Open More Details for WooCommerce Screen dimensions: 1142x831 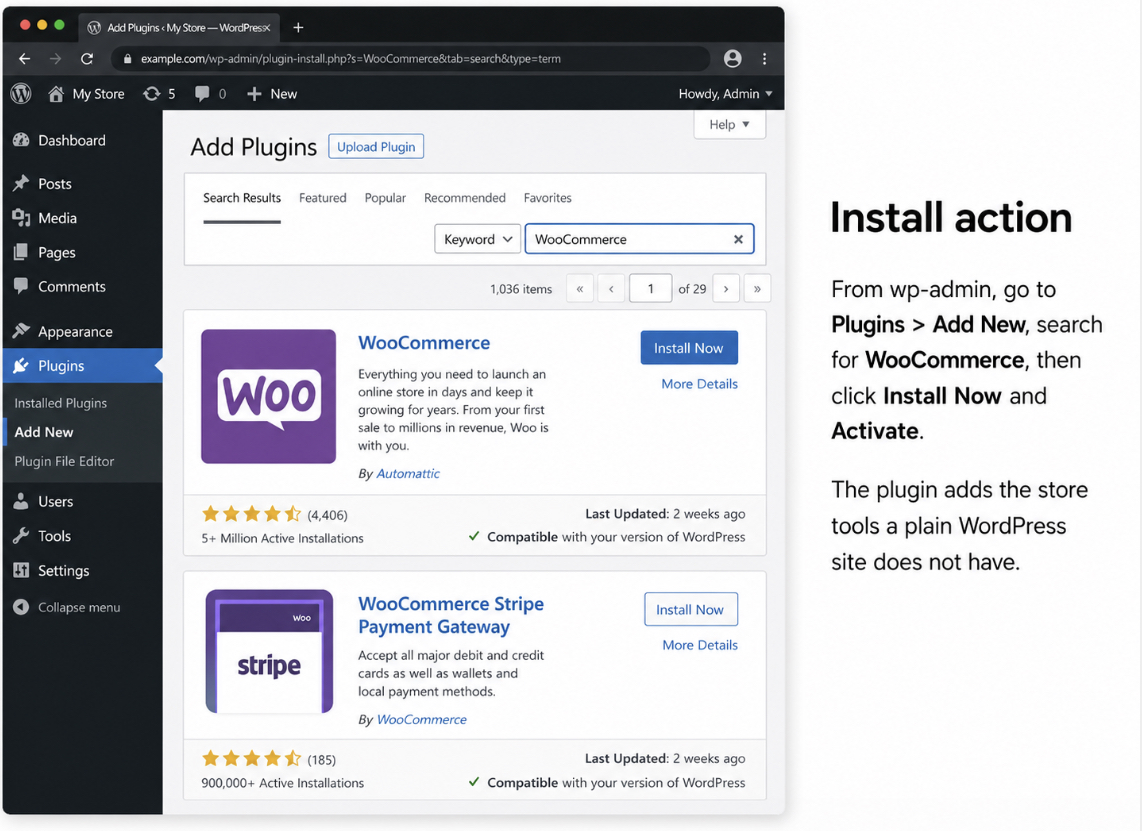[x=699, y=384]
